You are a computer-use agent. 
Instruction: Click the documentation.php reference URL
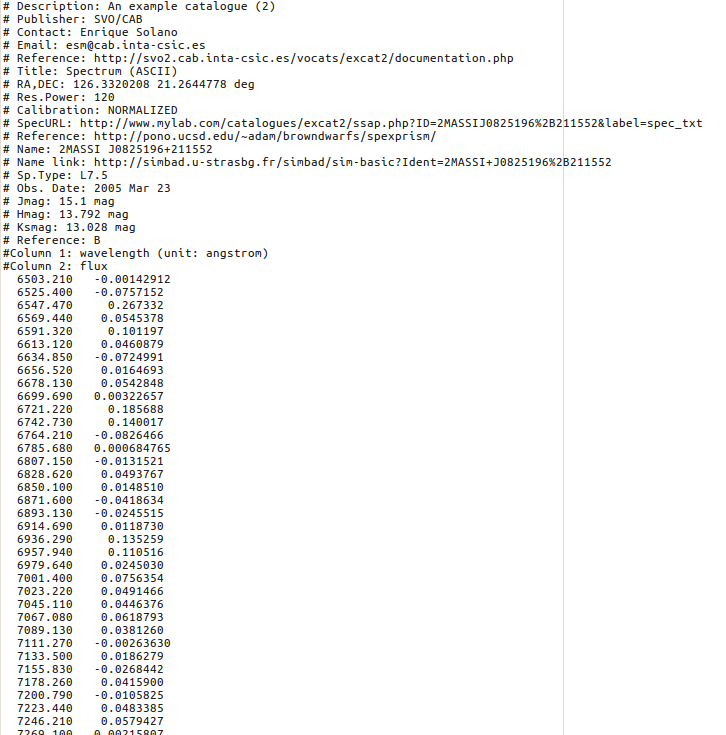(304, 58)
